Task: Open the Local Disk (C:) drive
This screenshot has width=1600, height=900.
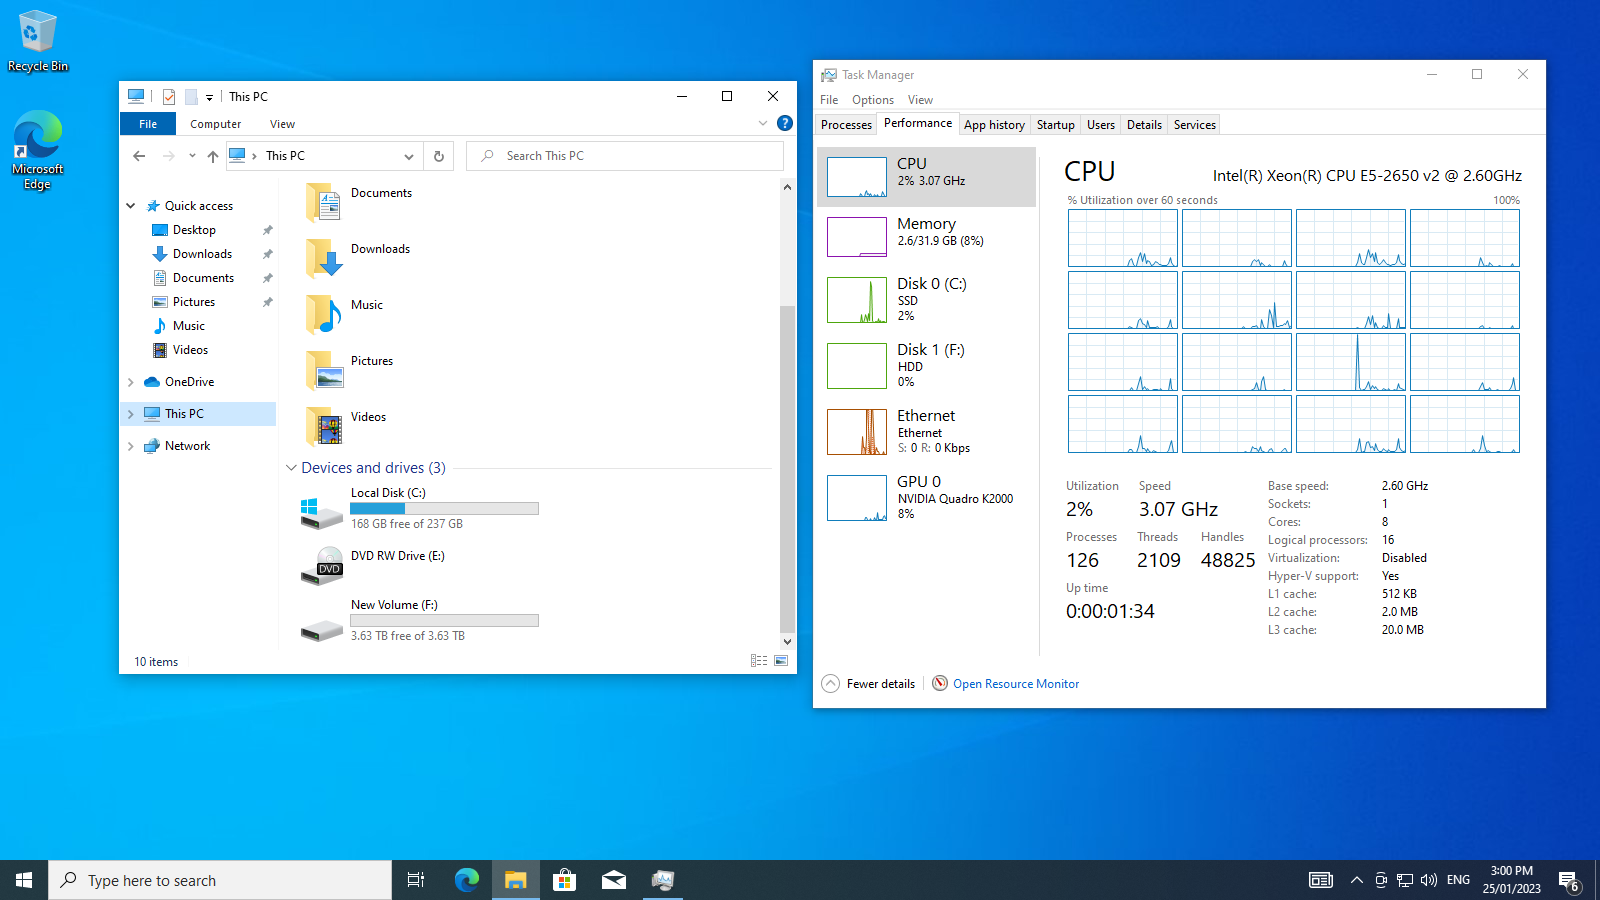Action: coord(388,493)
